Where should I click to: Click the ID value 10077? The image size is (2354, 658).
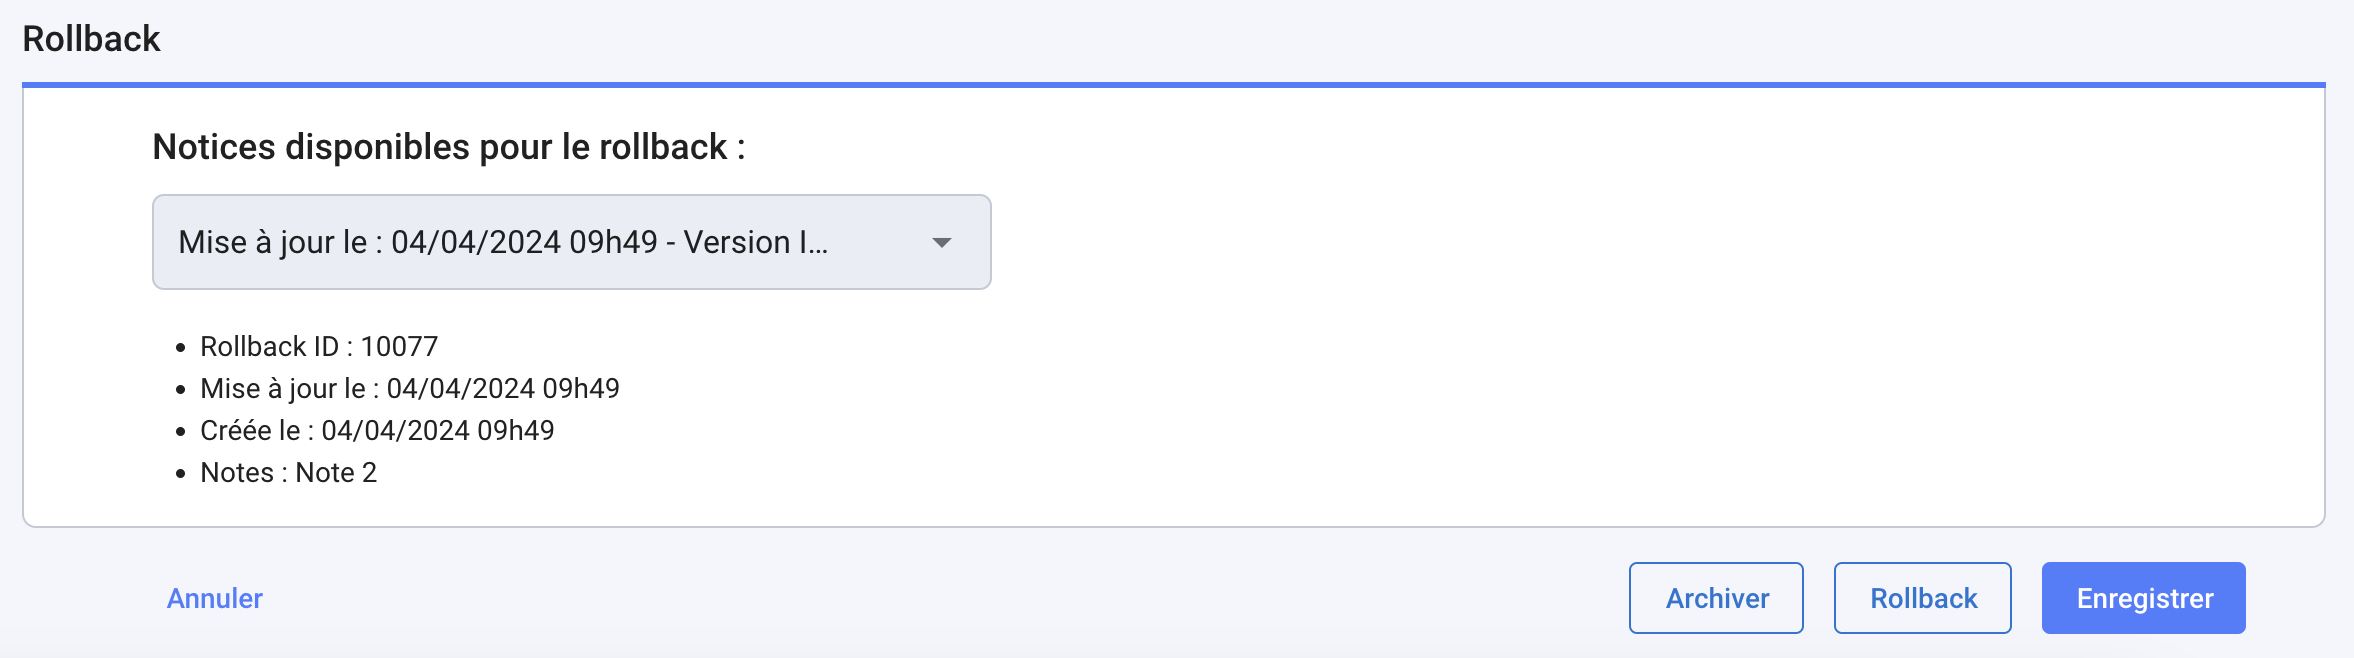click(x=399, y=346)
